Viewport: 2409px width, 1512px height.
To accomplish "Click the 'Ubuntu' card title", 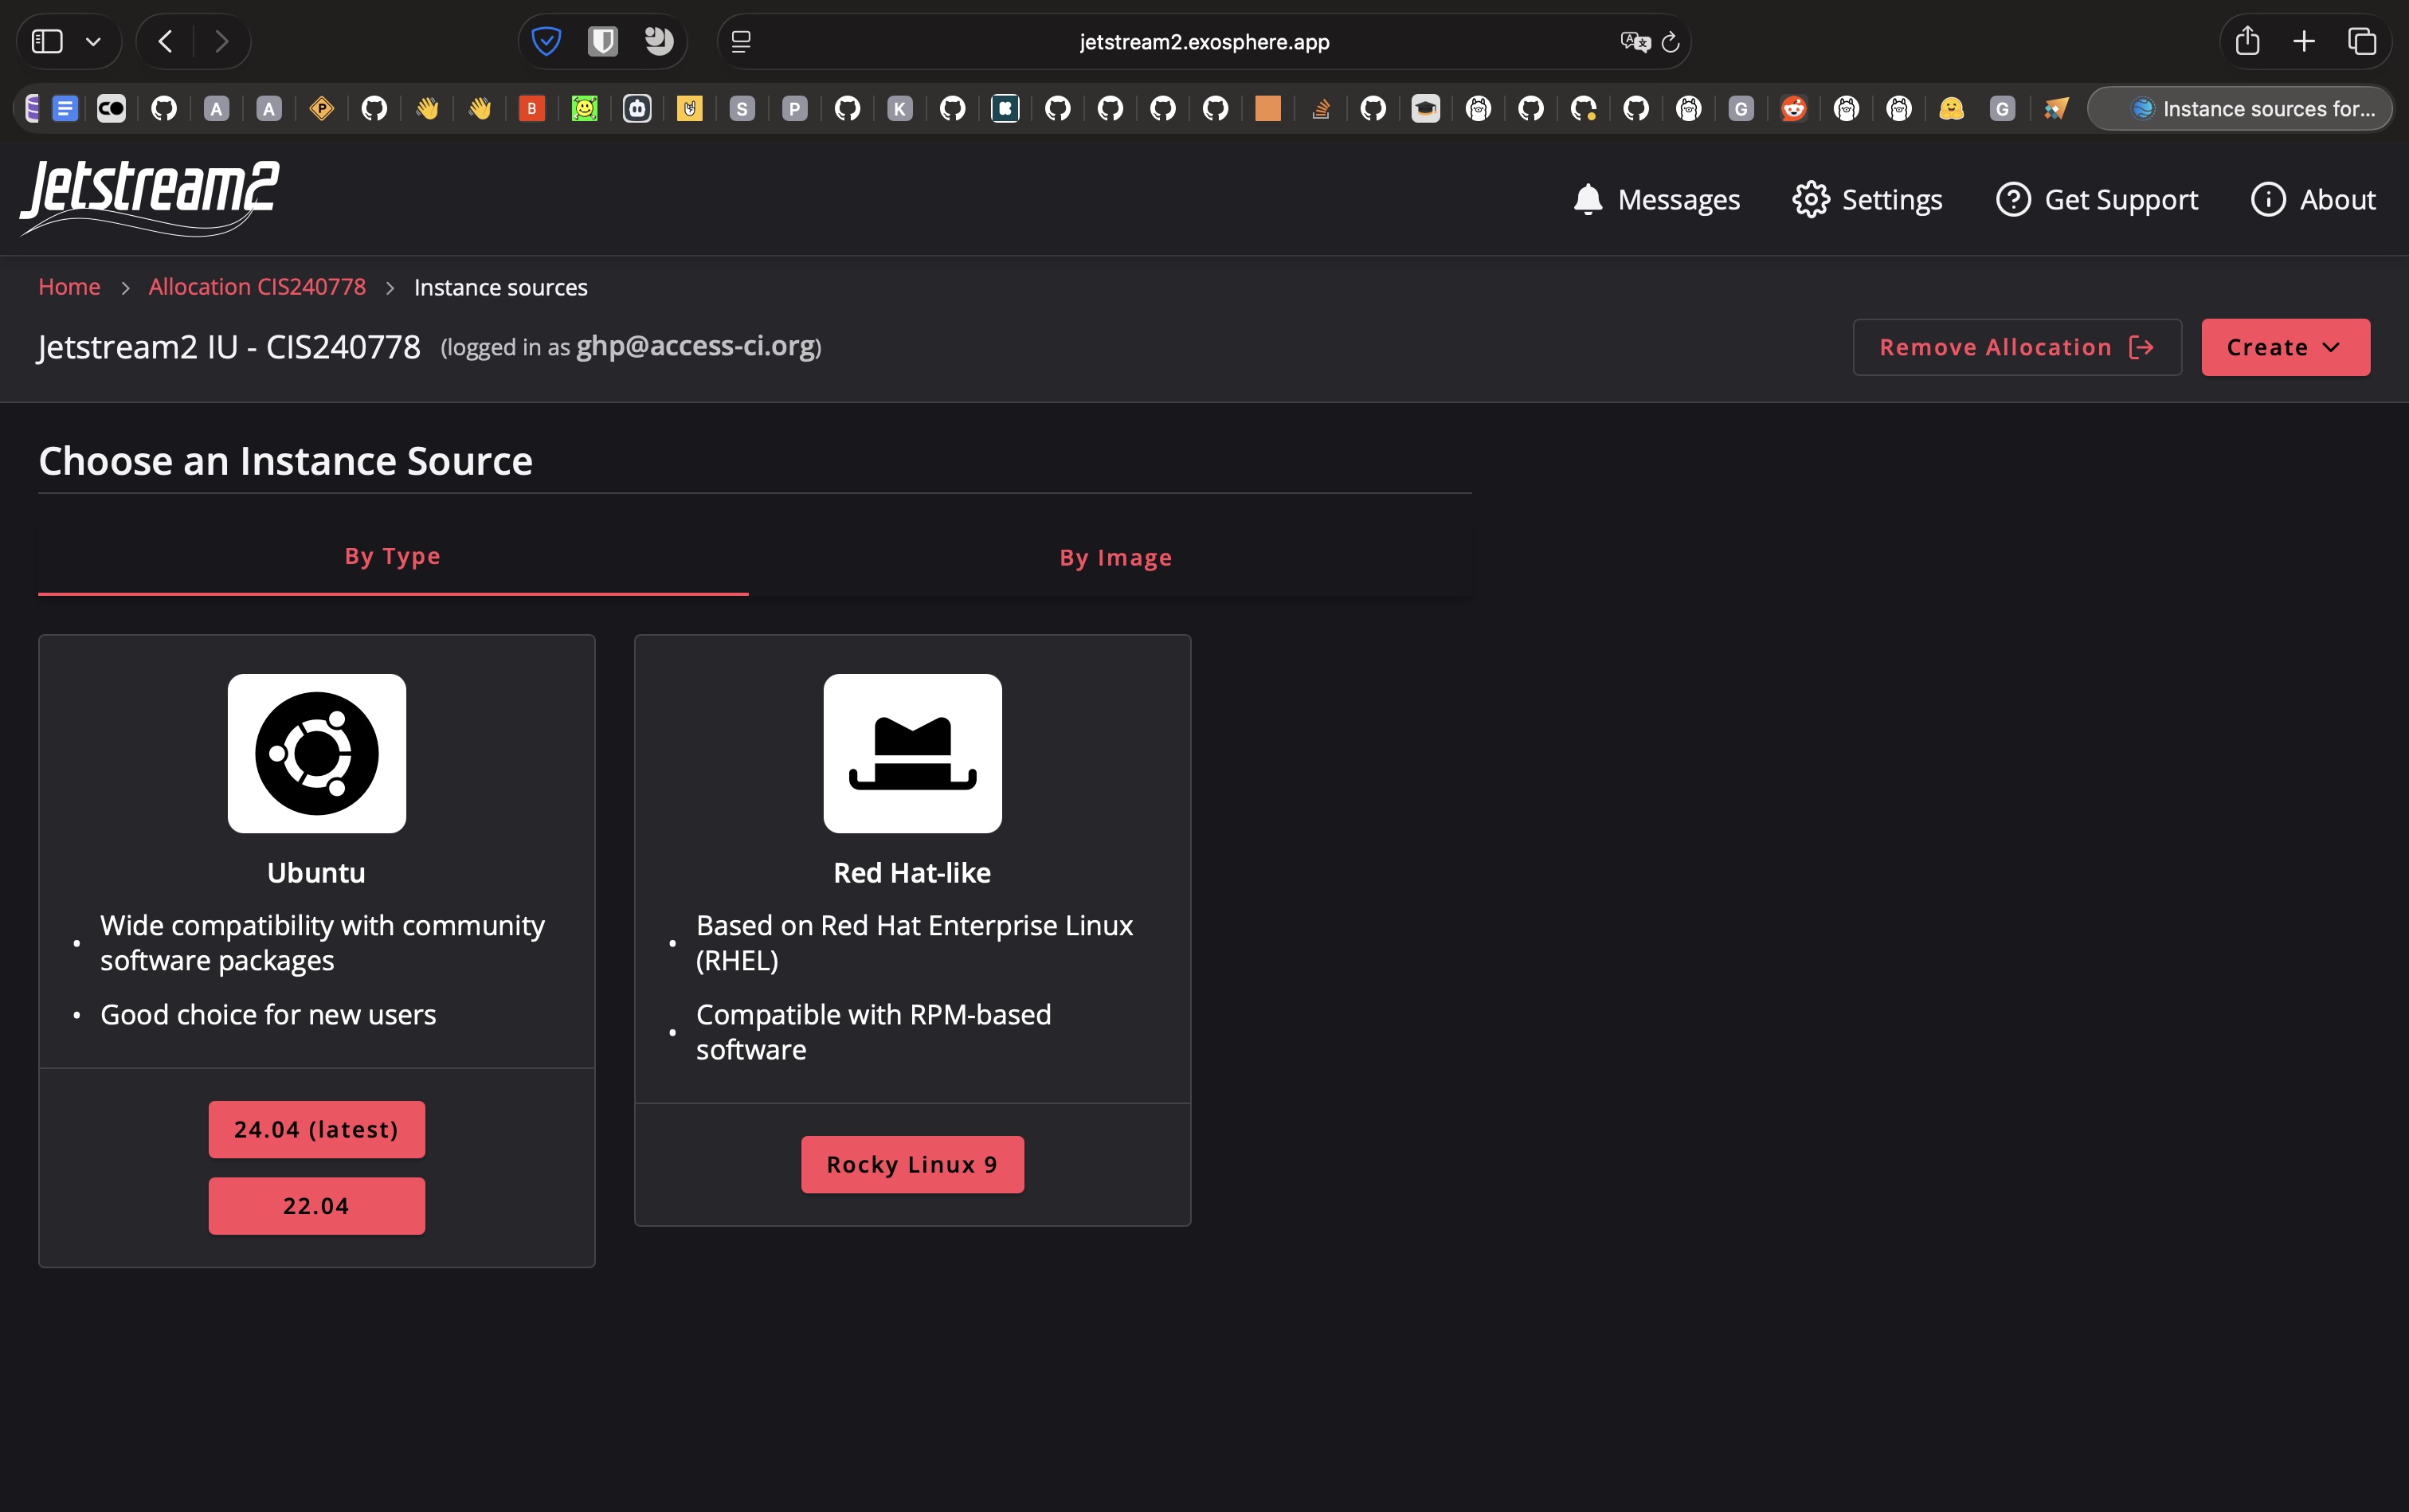I will 316,873.
